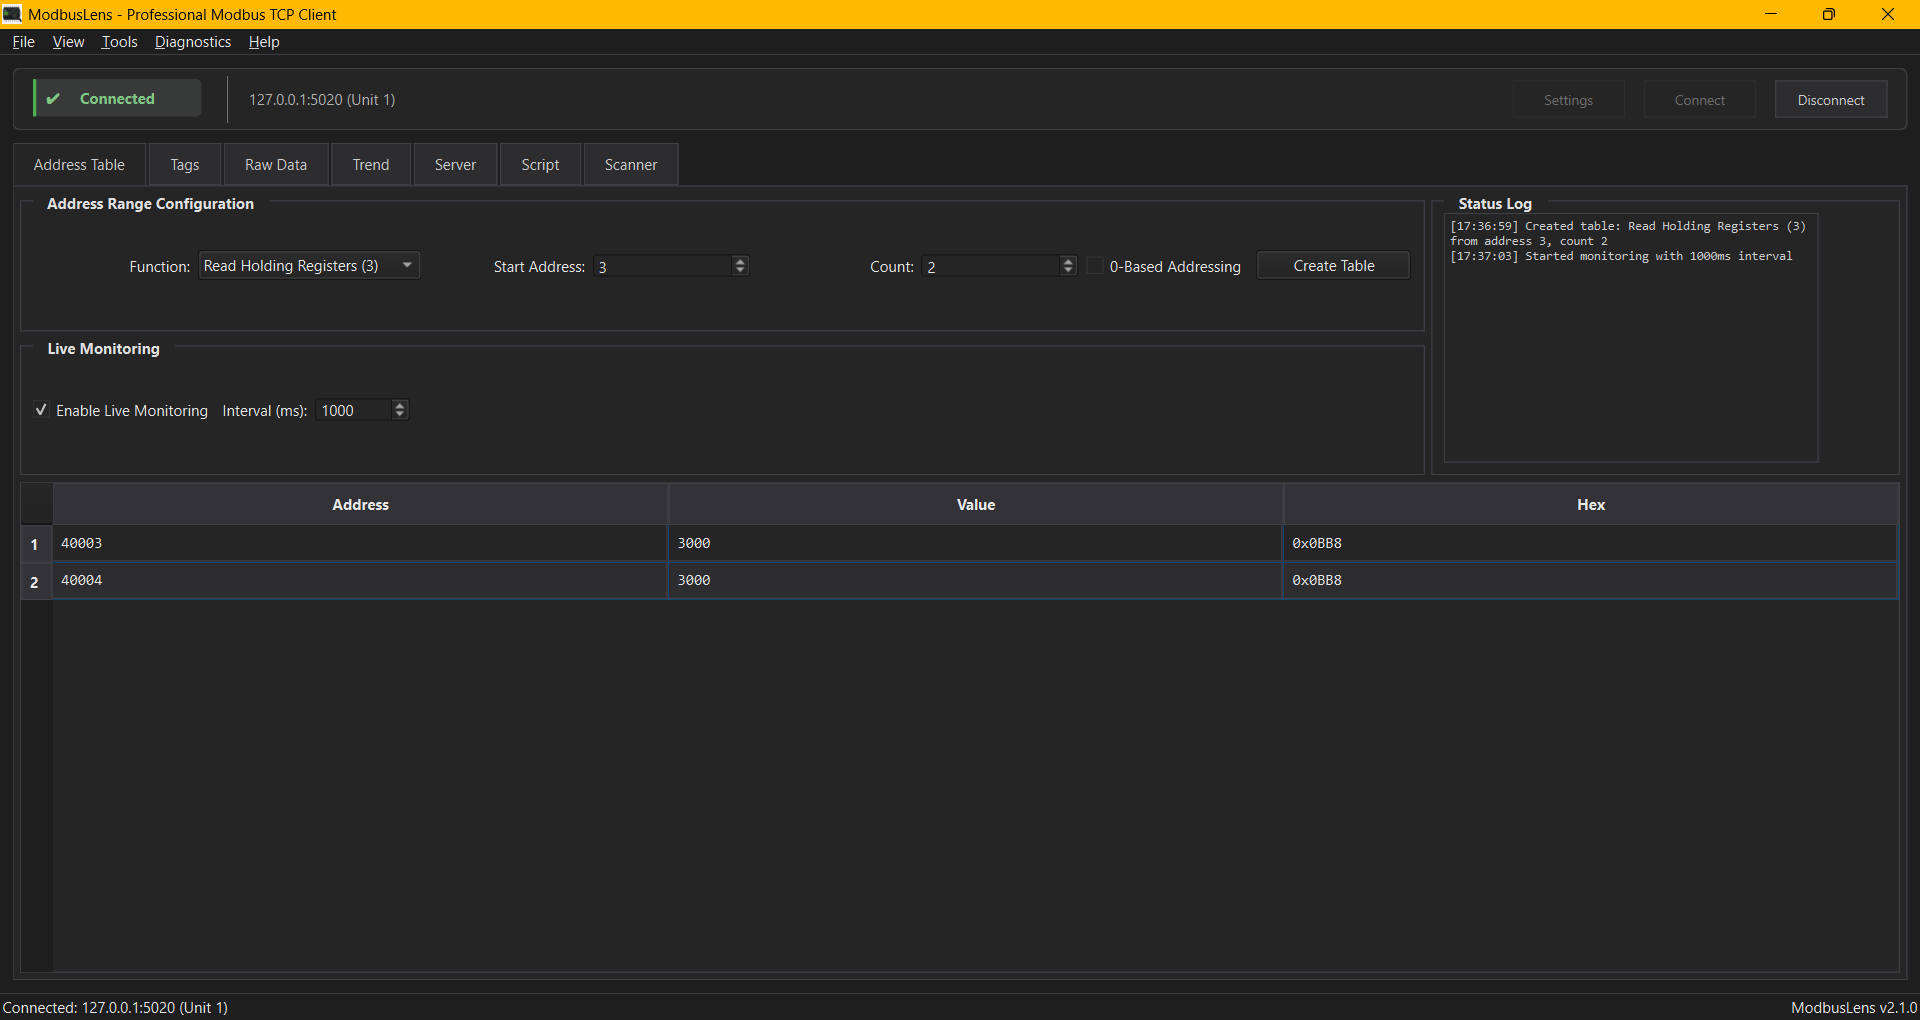Select row header 1 in the table
Image resolution: width=1920 pixels, height=1020 pixels.
coord(36,544)
